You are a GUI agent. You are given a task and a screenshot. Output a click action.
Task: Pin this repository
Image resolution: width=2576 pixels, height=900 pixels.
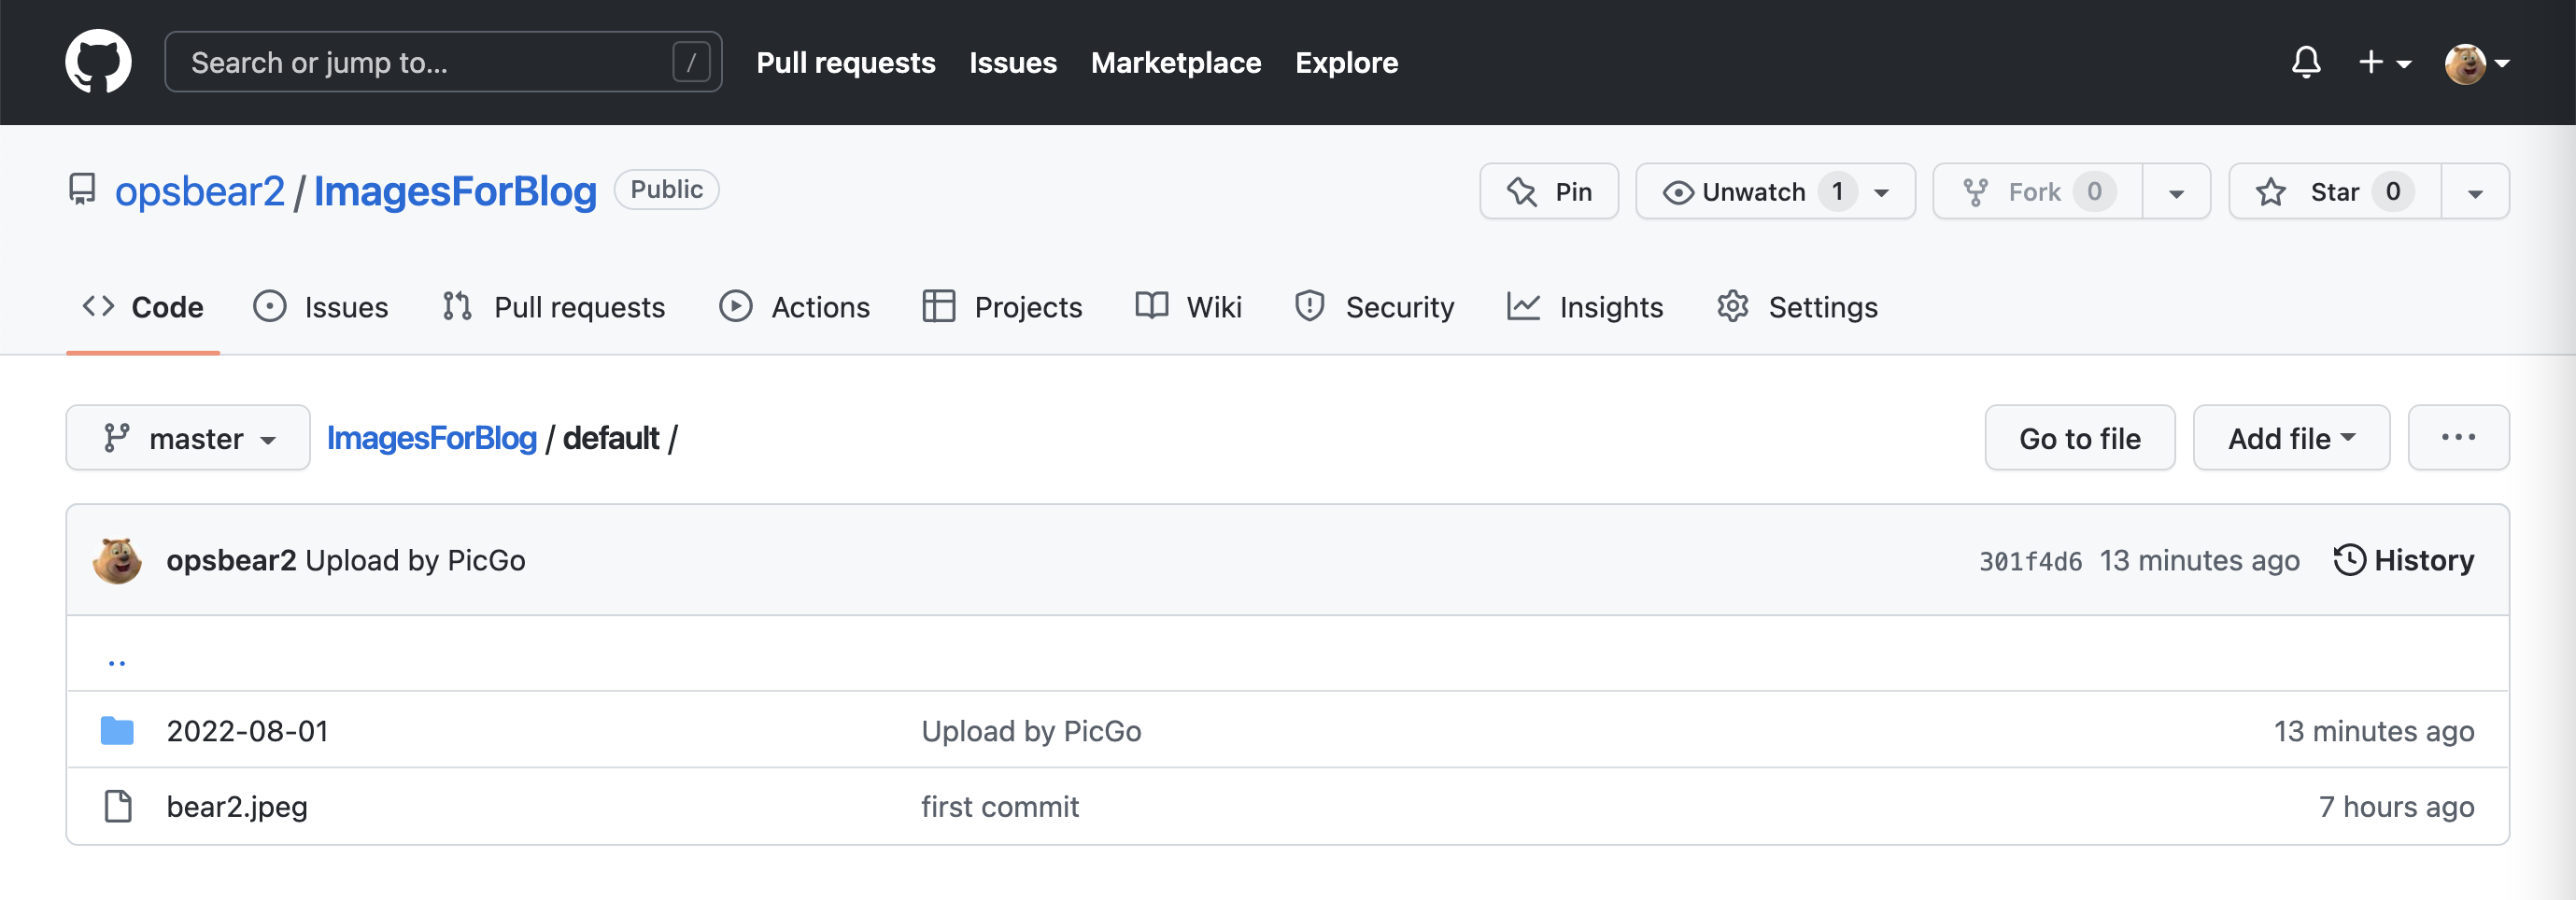click(1548, 191)
